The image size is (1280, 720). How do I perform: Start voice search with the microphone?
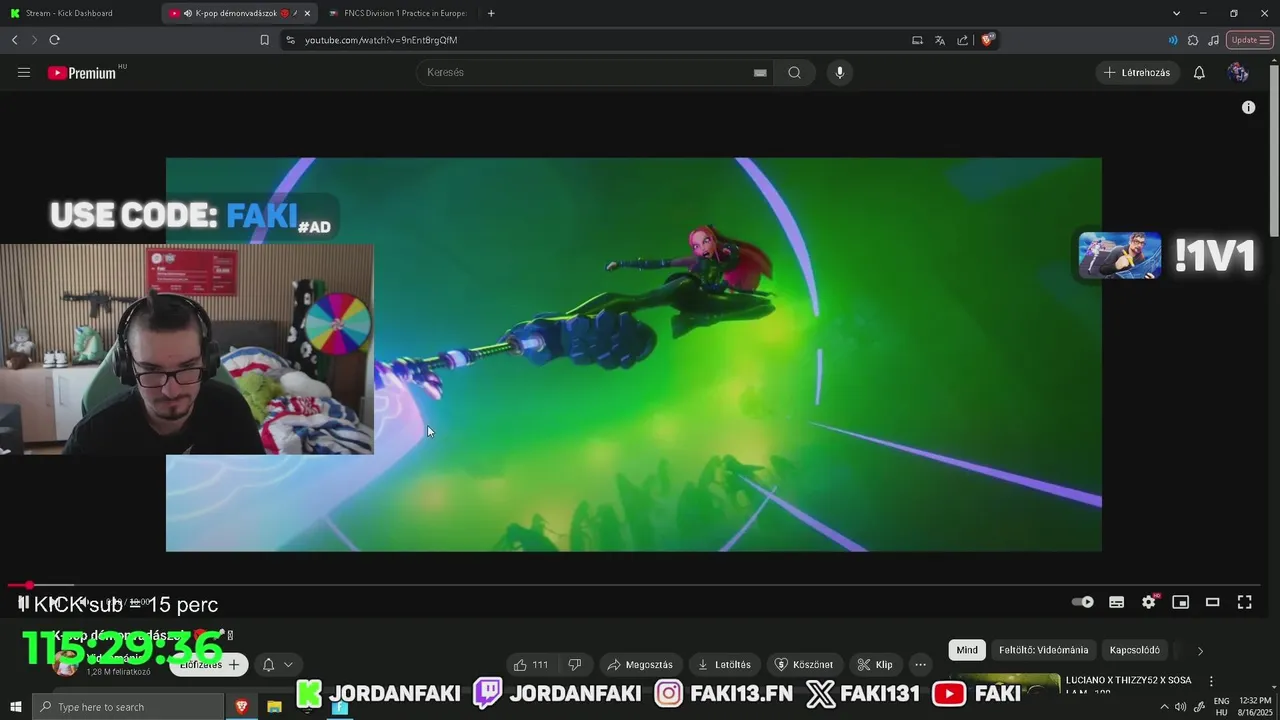click(840, 72)
